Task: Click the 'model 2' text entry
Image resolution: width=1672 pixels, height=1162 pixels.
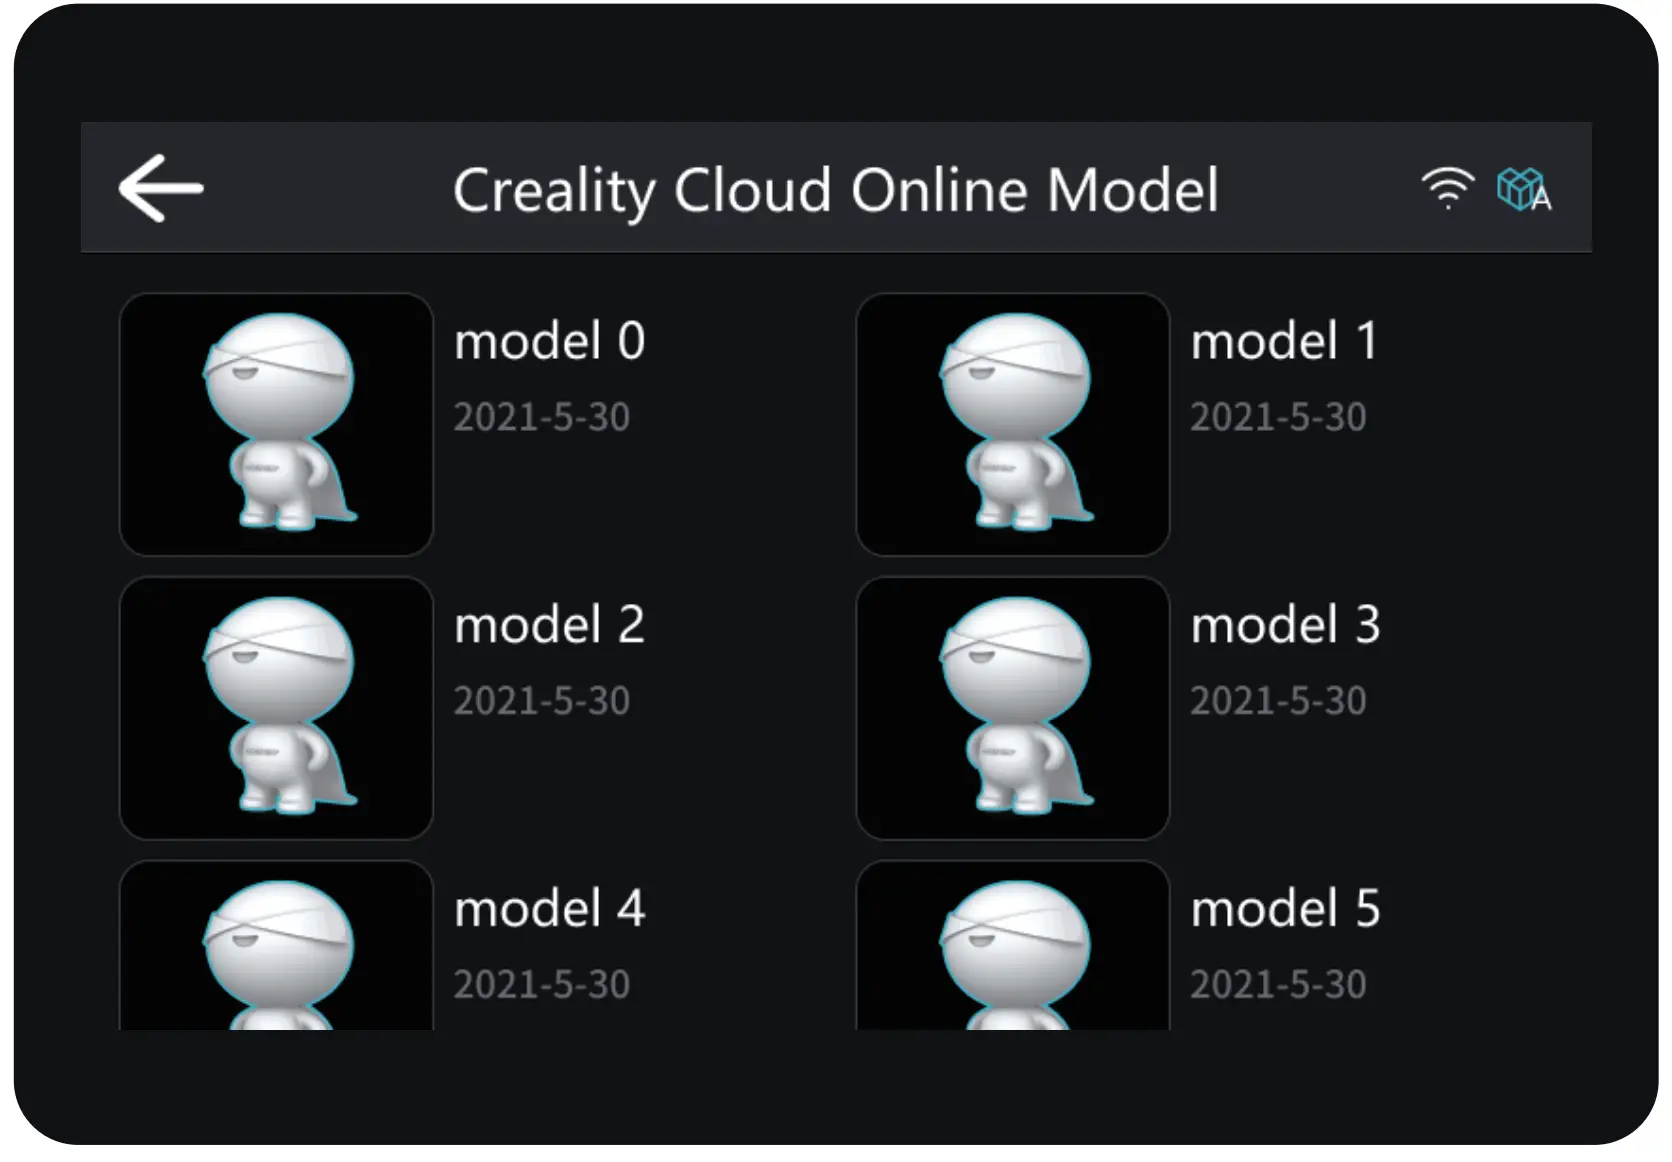Action: (x=550, y=625)
